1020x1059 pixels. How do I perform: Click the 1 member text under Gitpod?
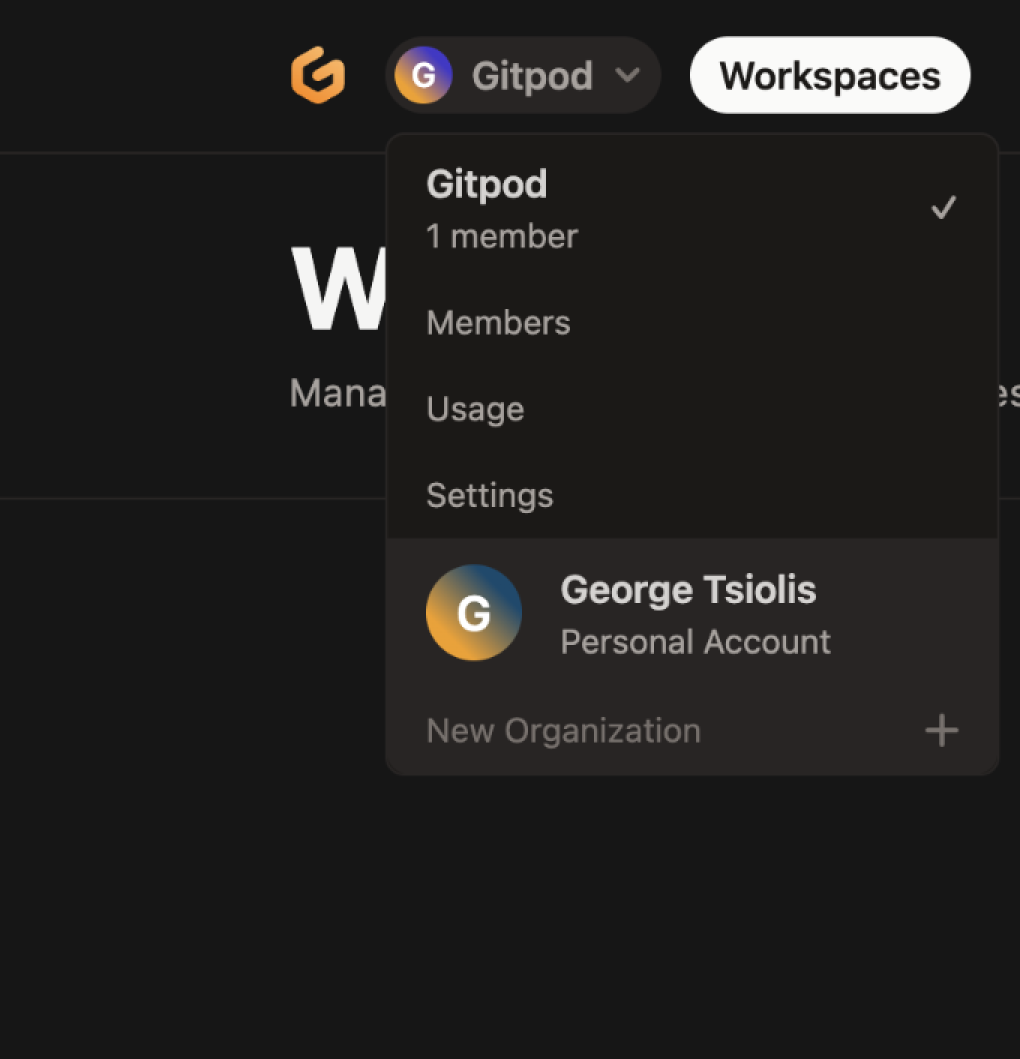click(501, 236)
